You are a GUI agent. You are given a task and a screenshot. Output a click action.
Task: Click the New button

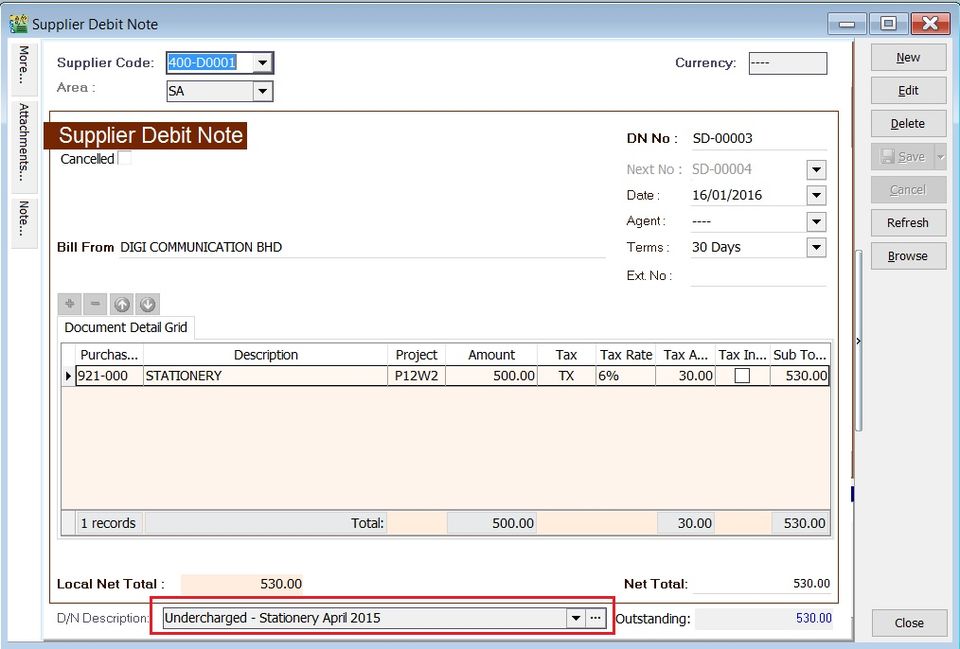[908, 57]
